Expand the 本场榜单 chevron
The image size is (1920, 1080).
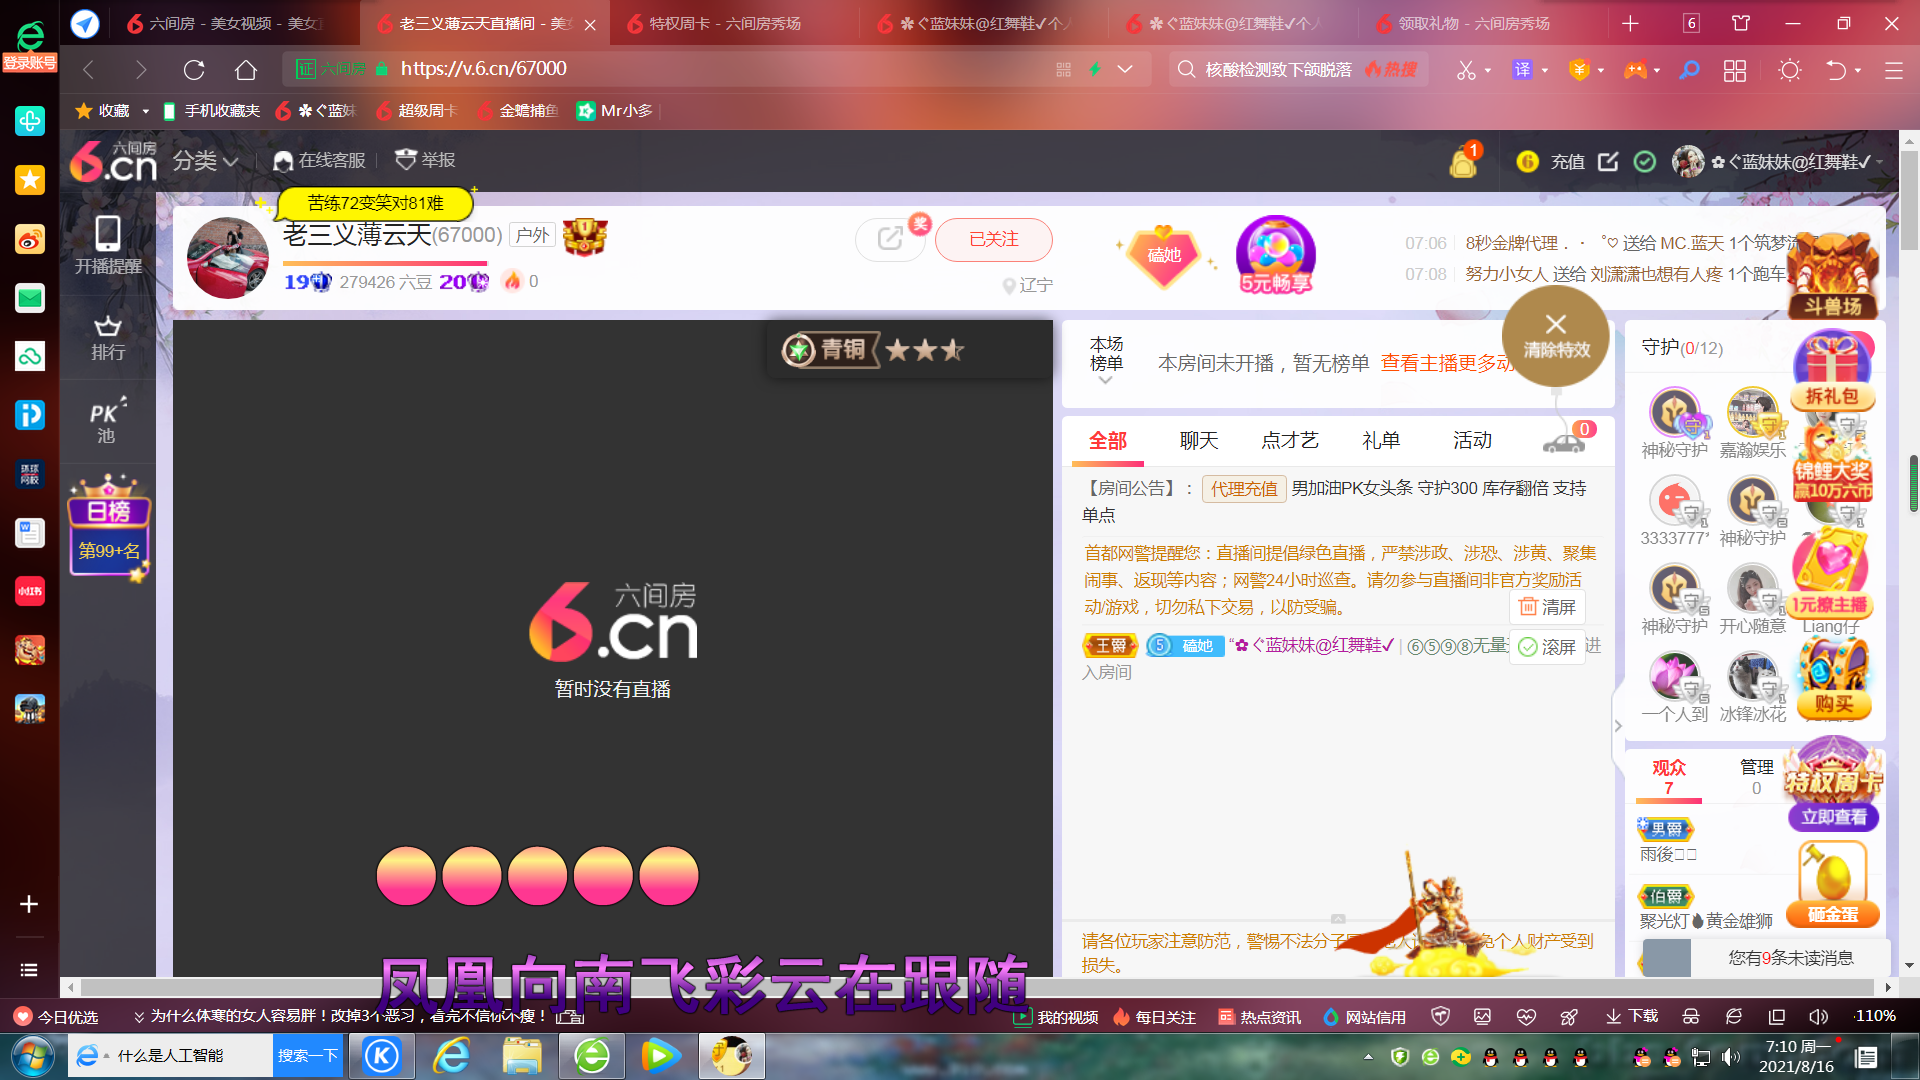coord(1105,380)
